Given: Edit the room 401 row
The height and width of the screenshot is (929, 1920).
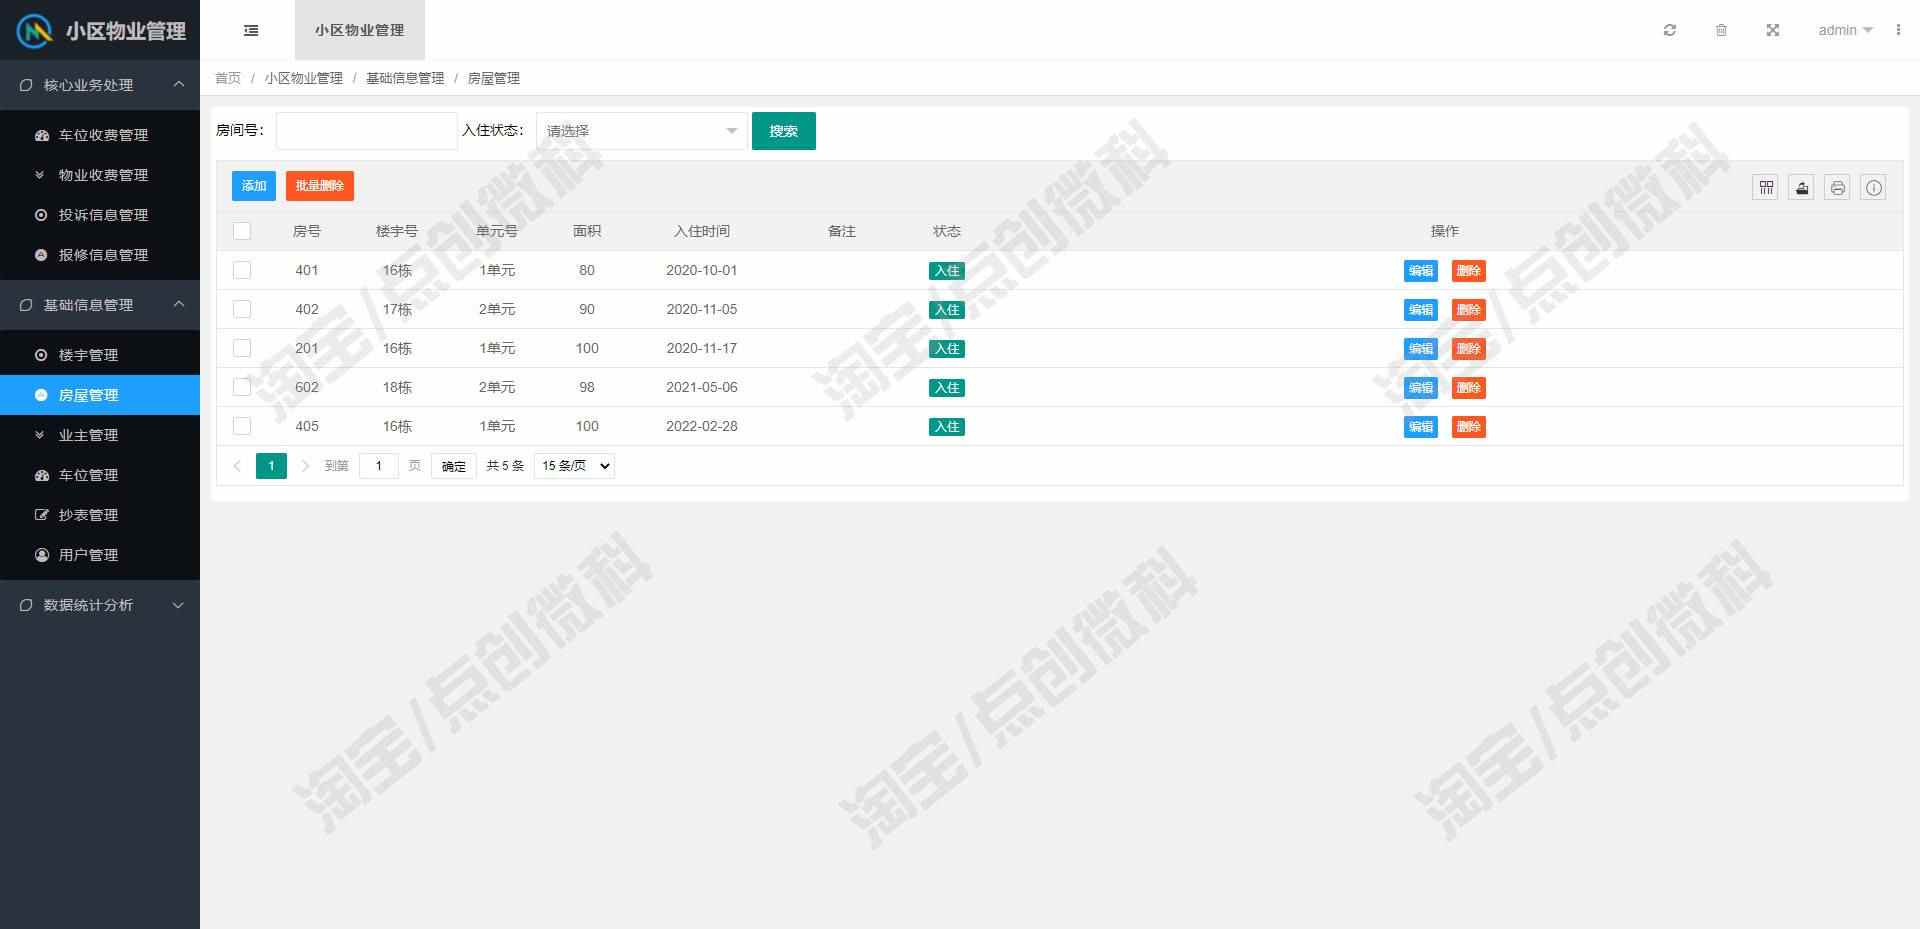Looking at the screenshot, I should pos(1421,271).
